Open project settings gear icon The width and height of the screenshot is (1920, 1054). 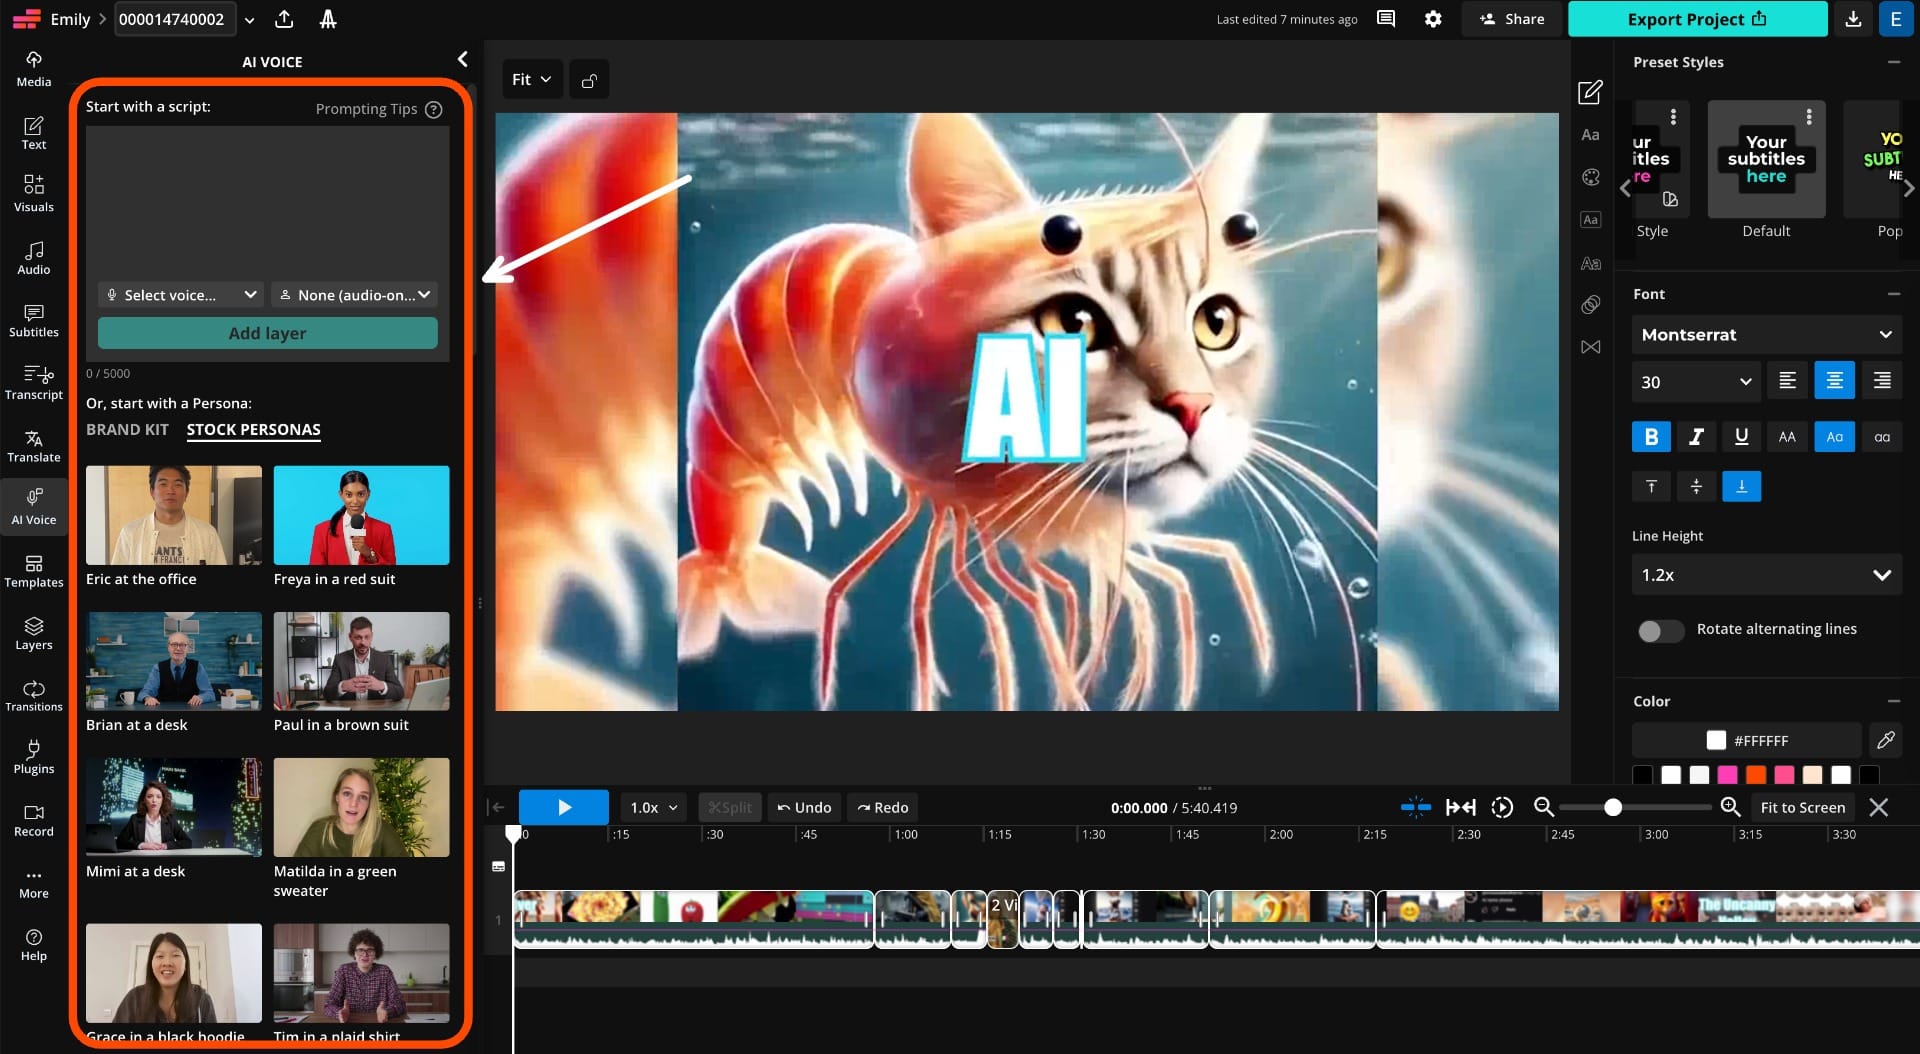(x=1433, y=19)
